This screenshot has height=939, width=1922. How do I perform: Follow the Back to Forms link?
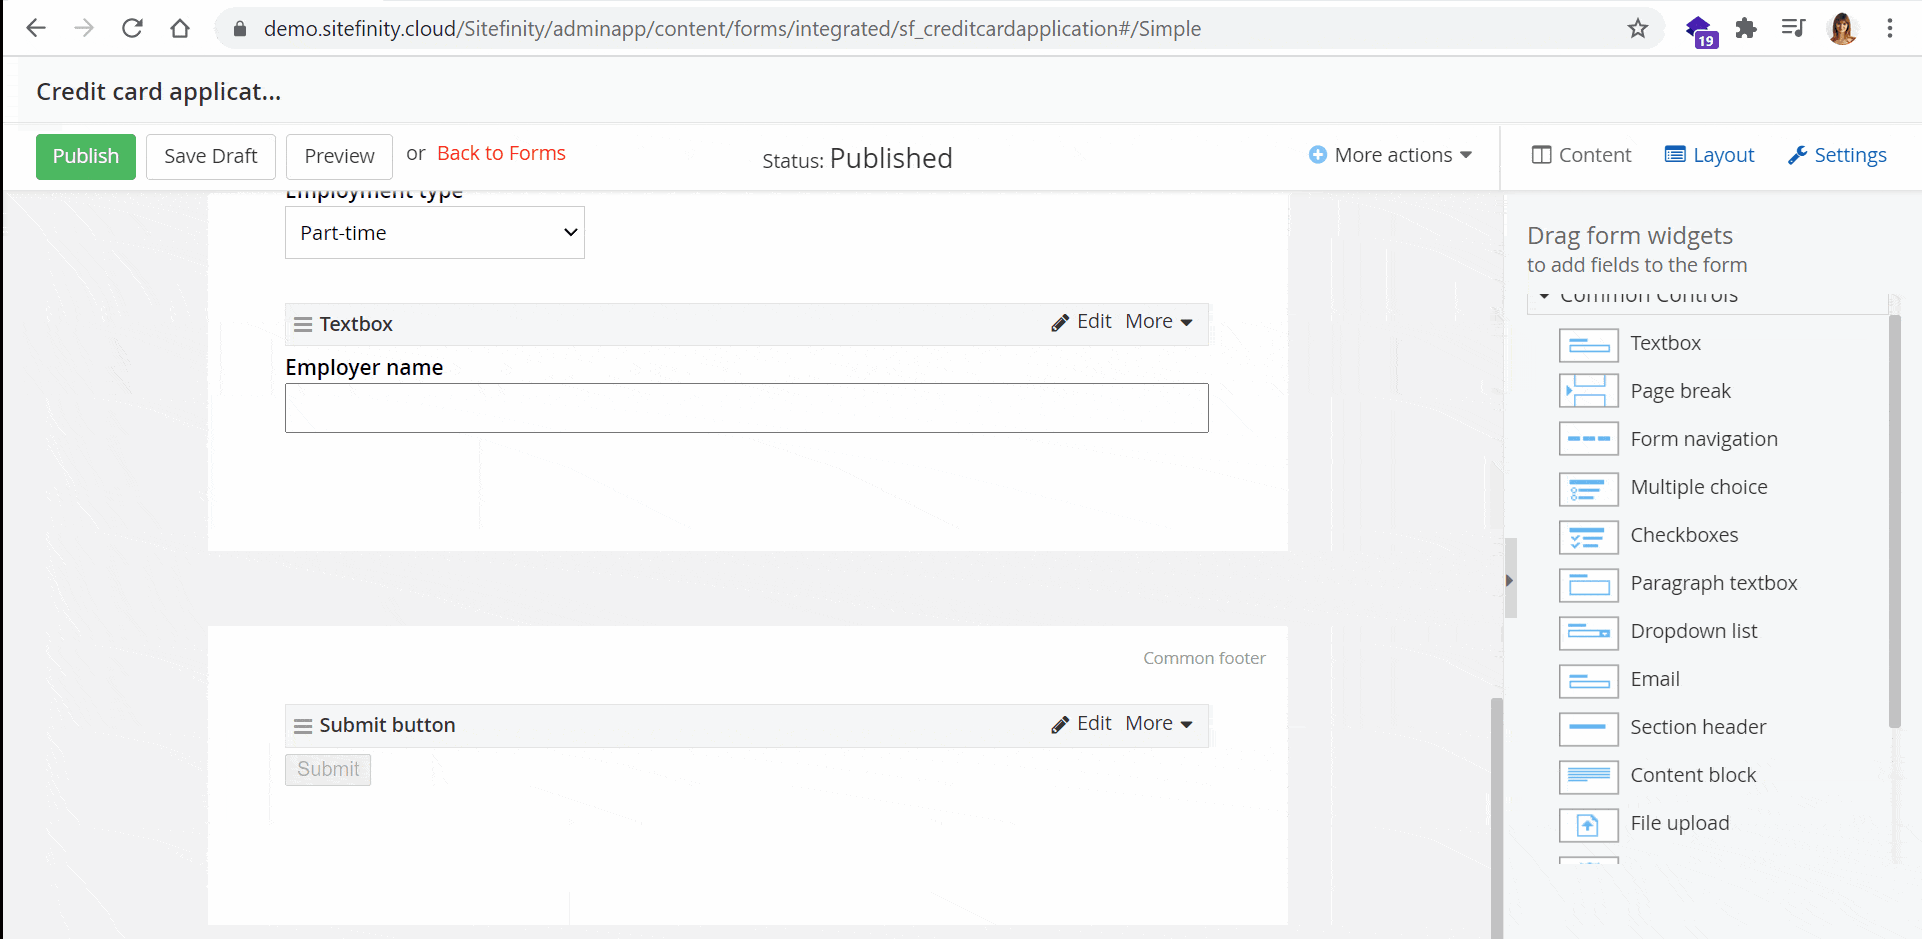(501, 153)
